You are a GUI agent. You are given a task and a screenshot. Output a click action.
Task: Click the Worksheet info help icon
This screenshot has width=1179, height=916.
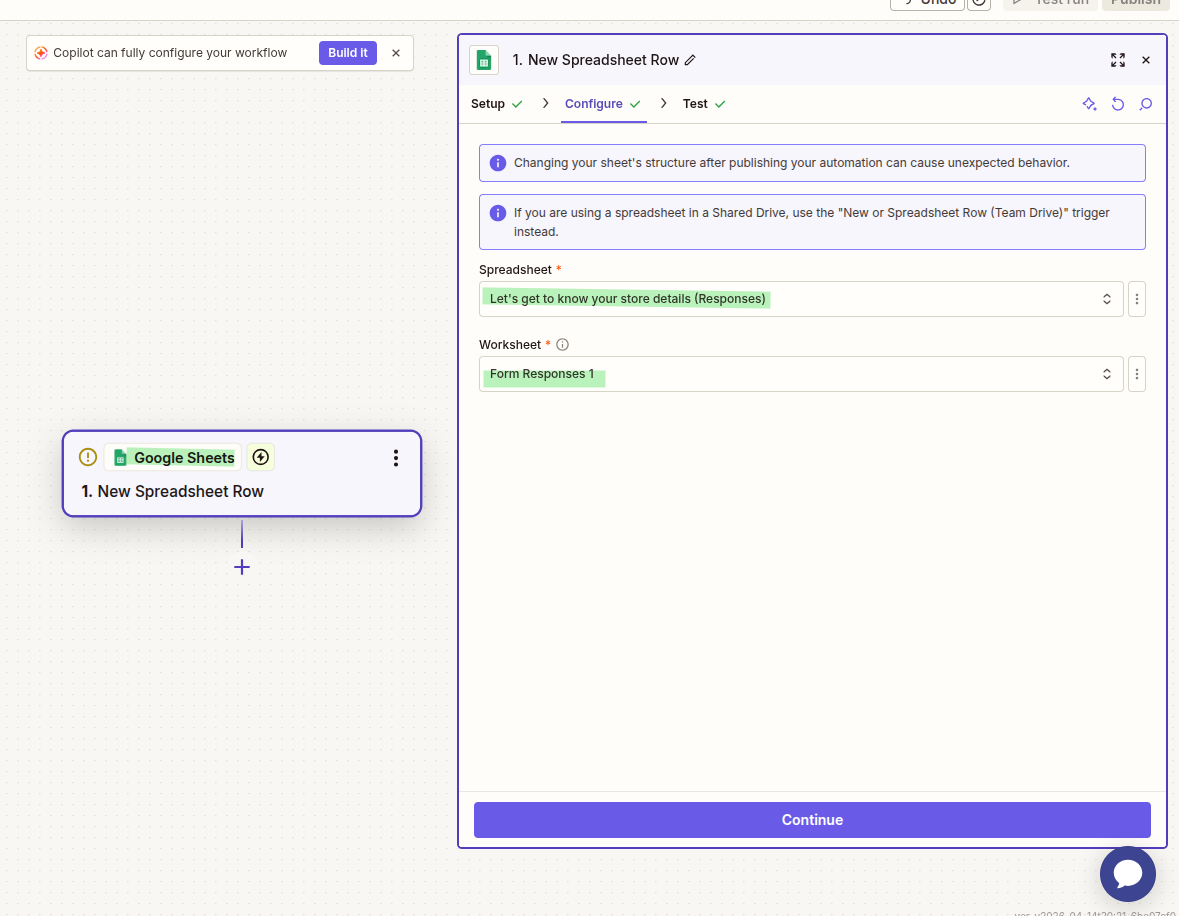pos(562,345)
